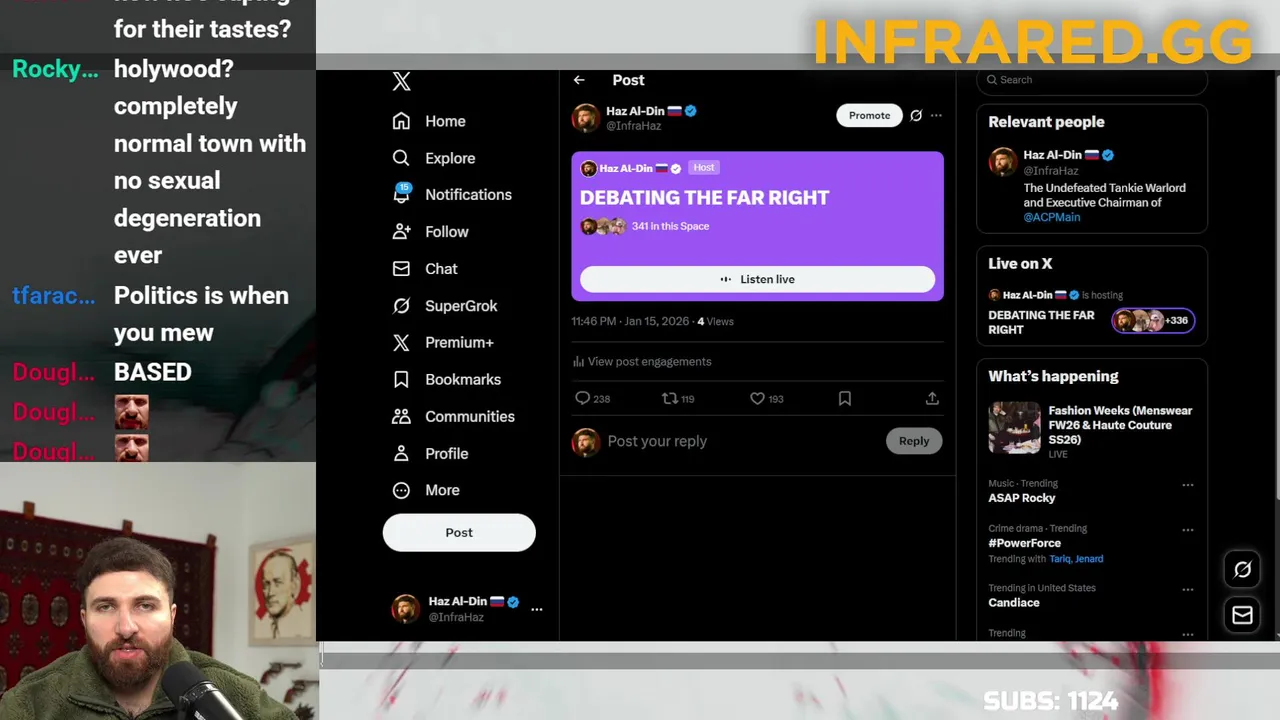Open the ASAP Rocky trending topic

click(1022, 498)
